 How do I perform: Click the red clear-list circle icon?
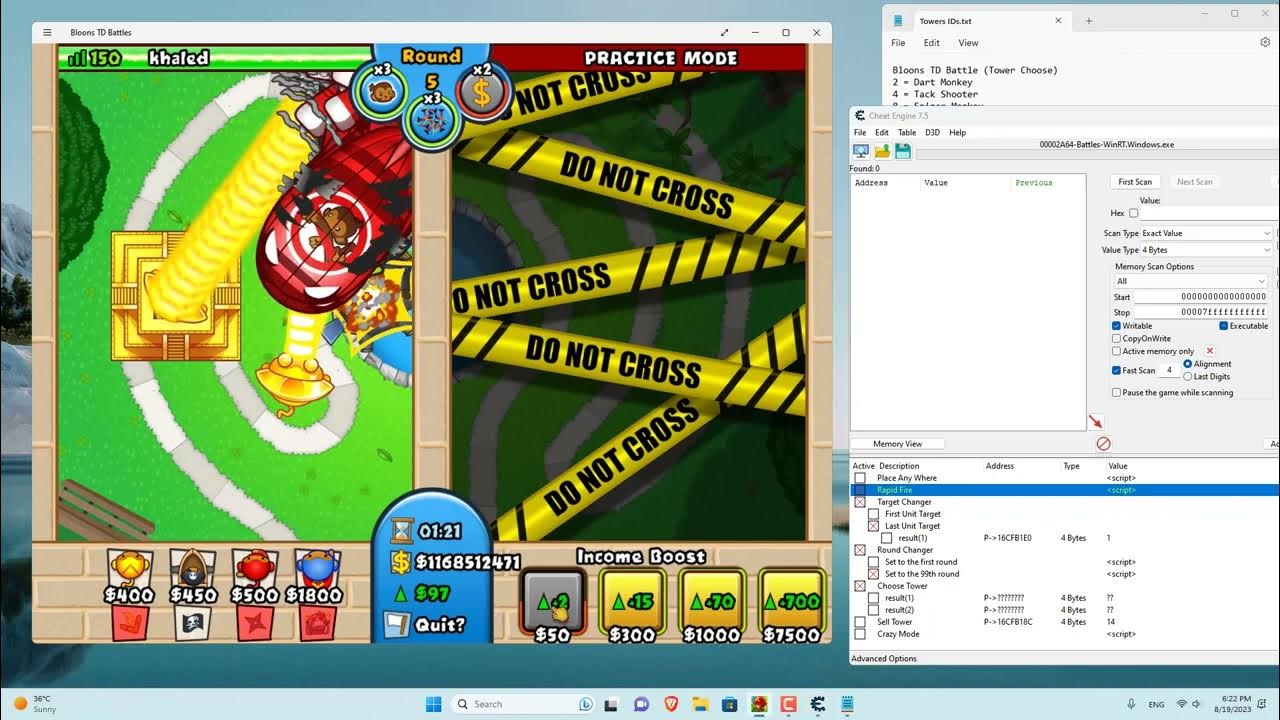point(1103,444)
